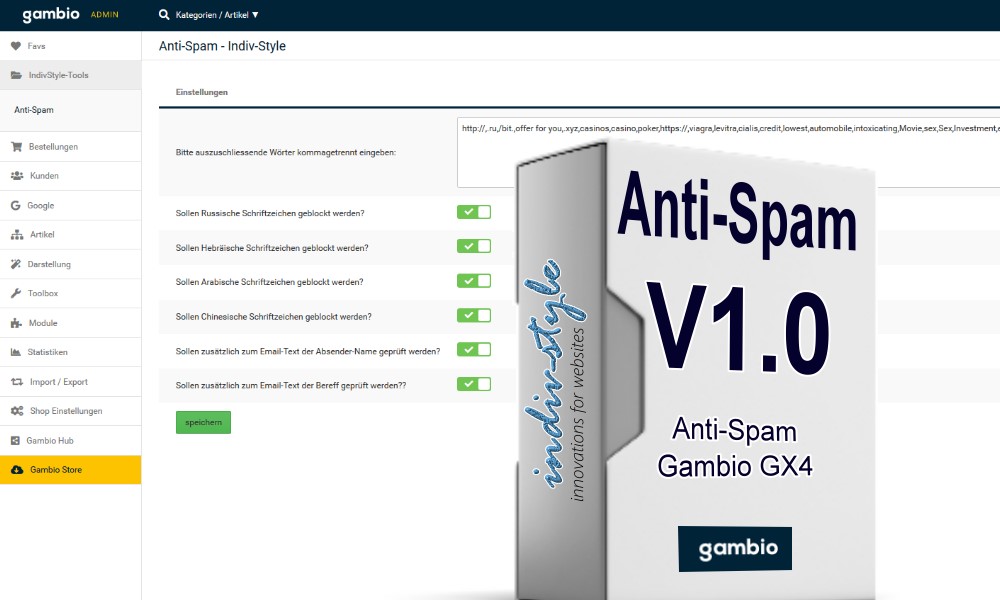Click the label 'Sollen Arabische Schriftzeichen geblockt werden?'

pos(269,282)
